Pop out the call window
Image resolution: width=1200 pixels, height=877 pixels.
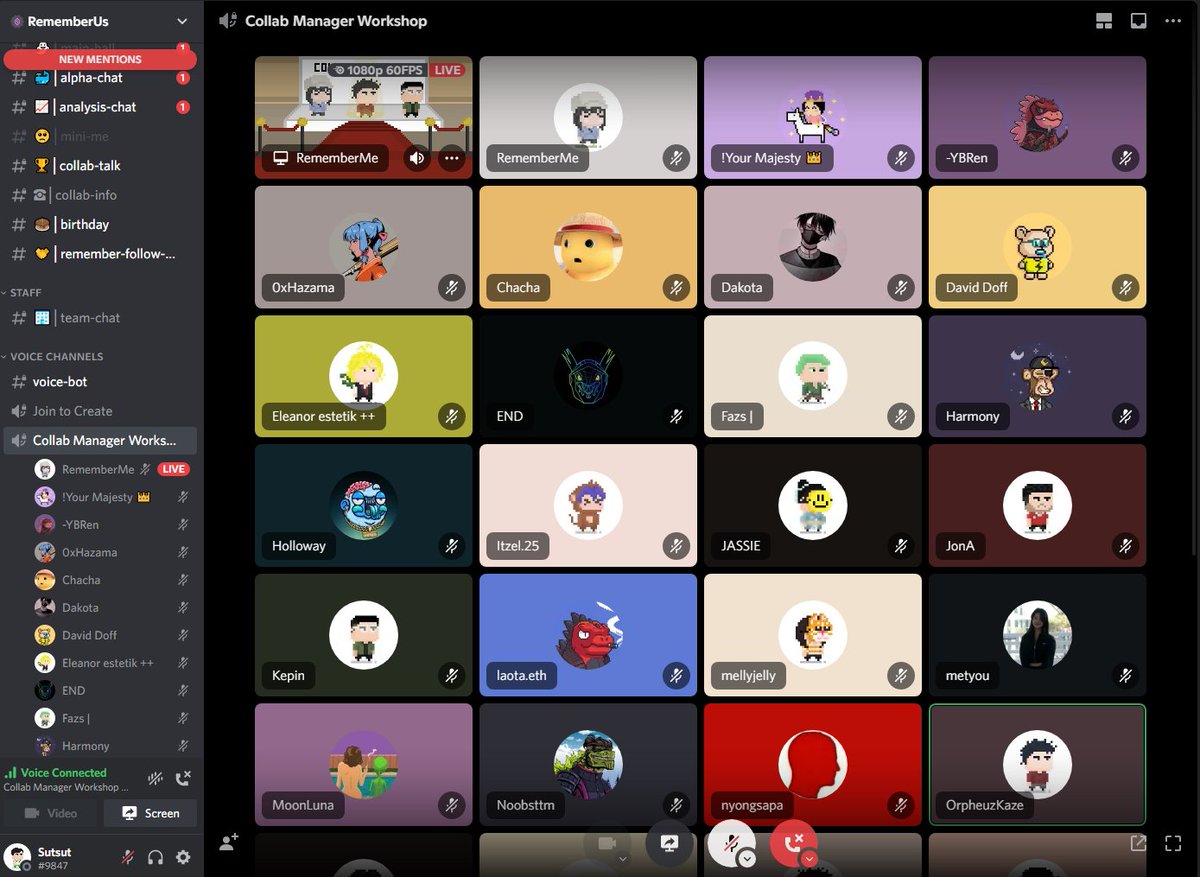pyautogui.click(x=1138, y=843)
